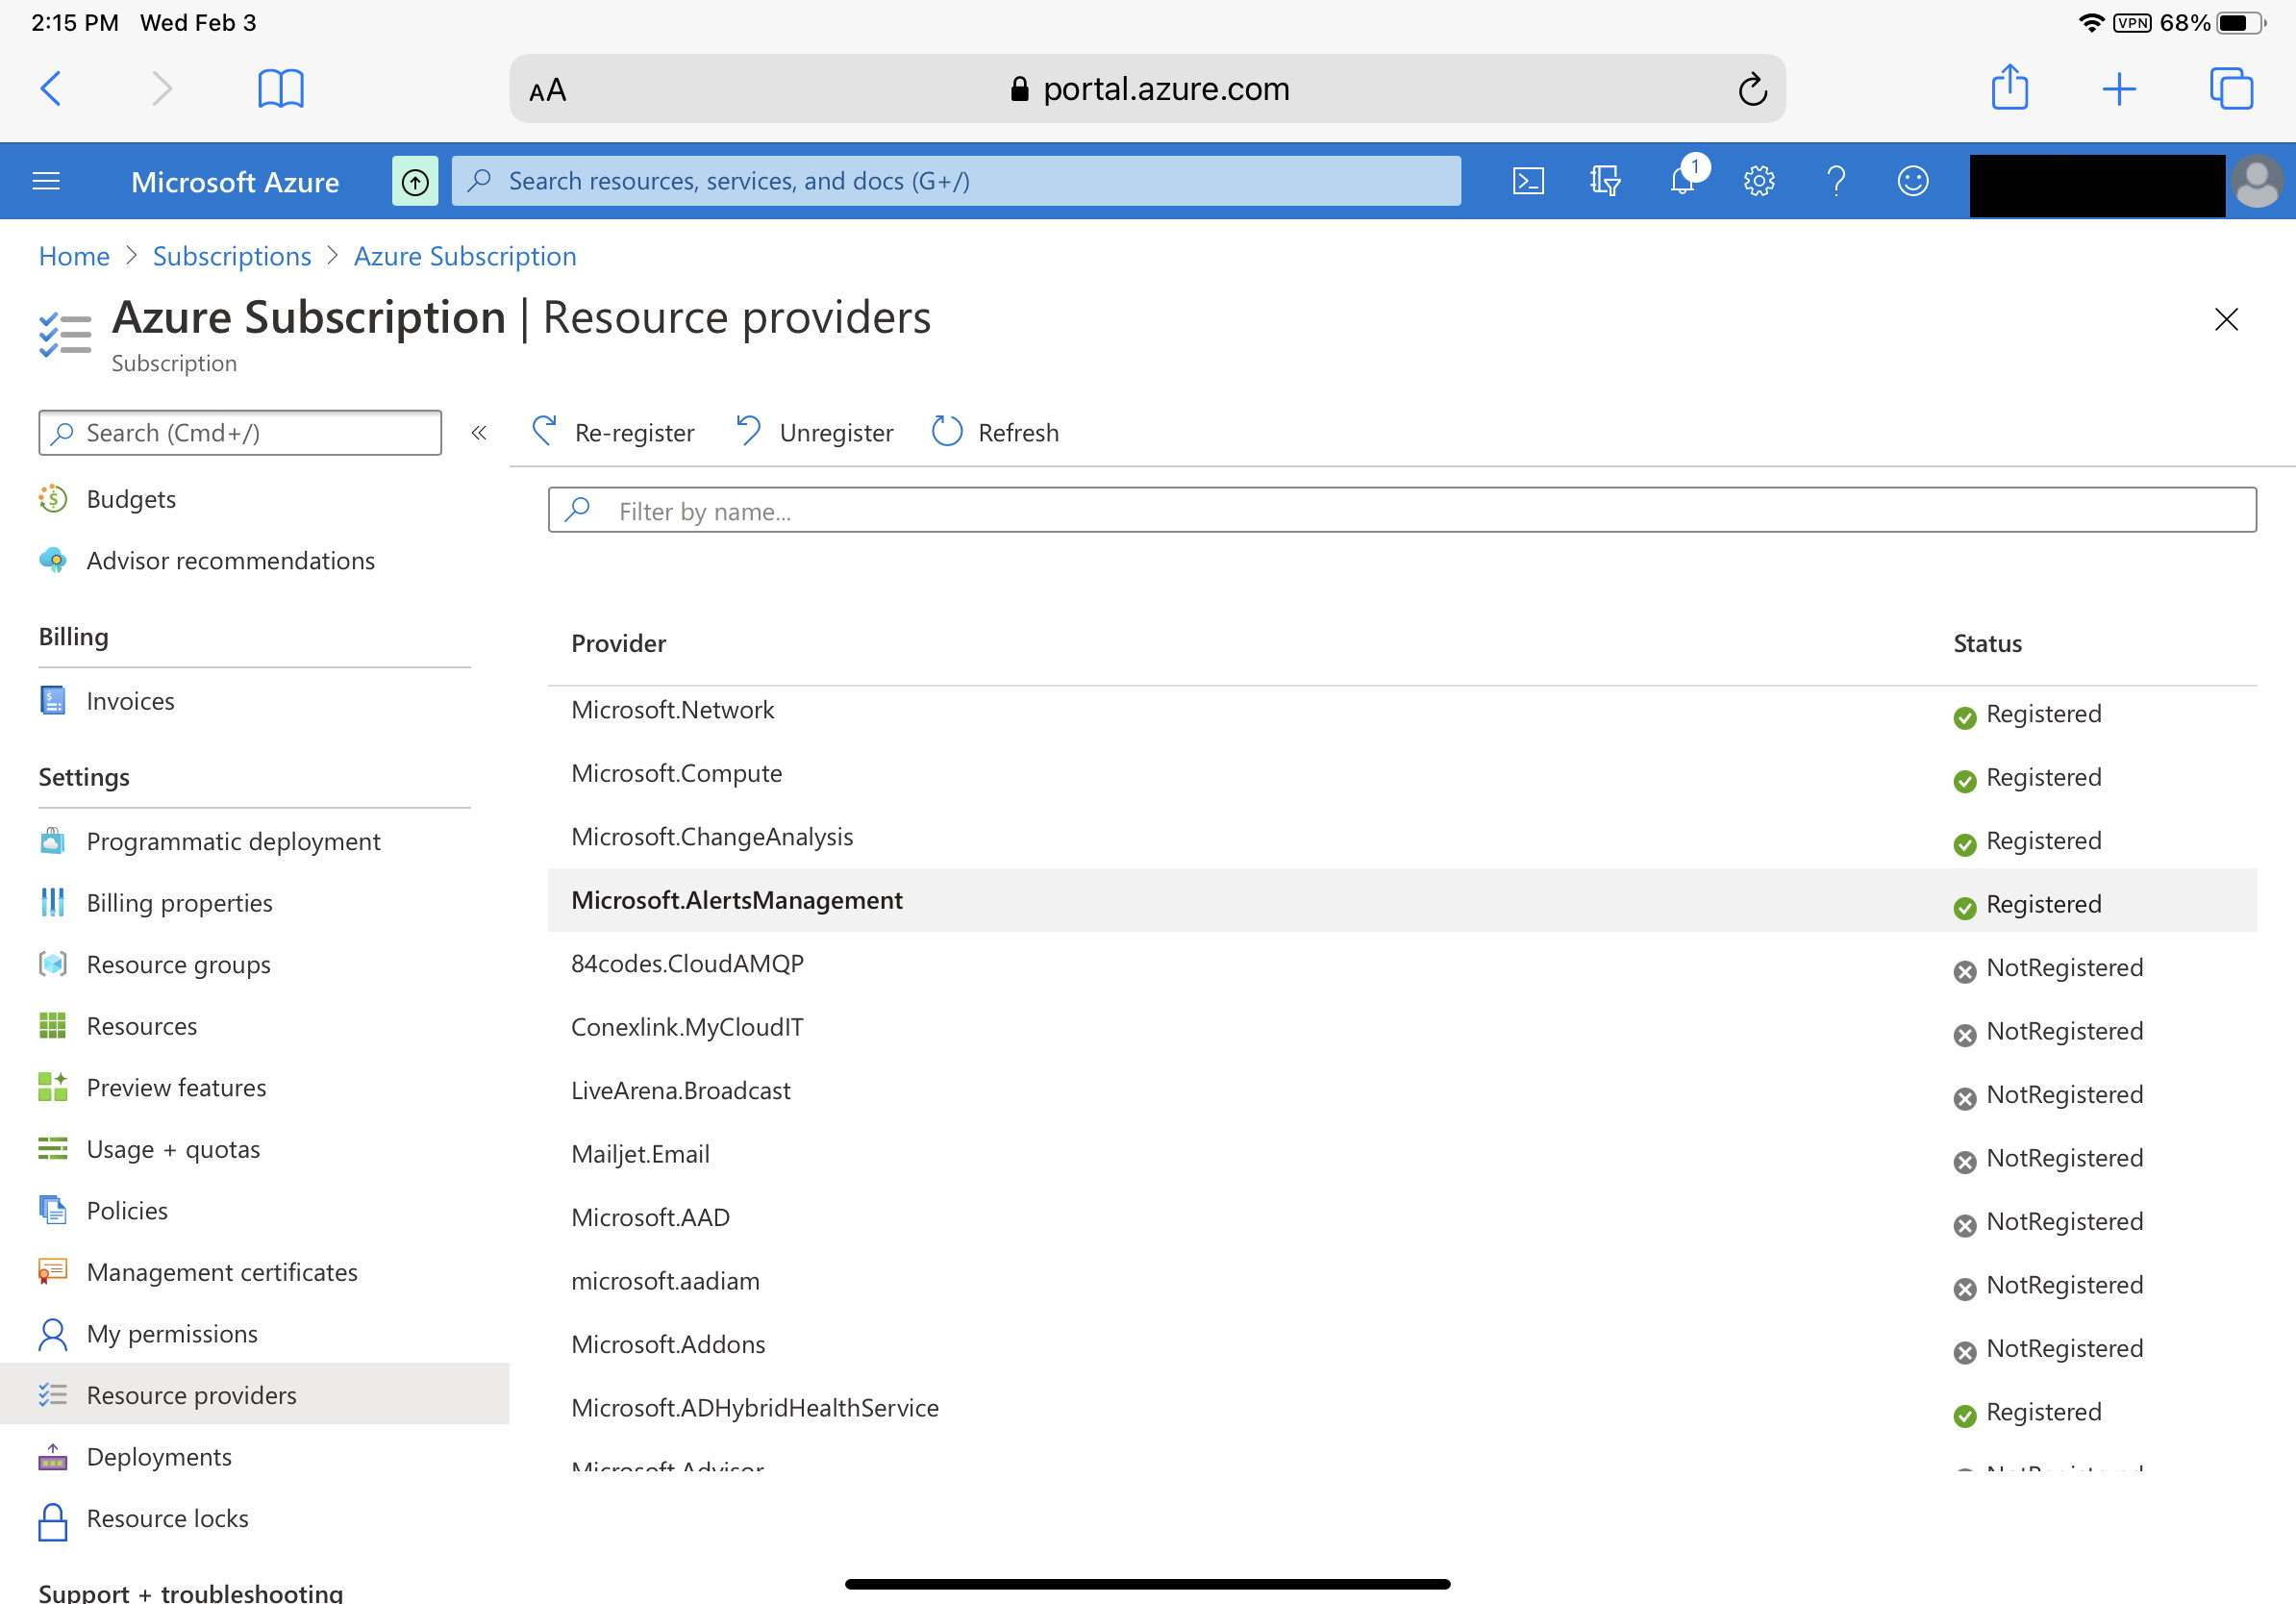This screenshot has height=1604, width=2296.
Task: Open Directory and subscription filter icon
Action: point(1605,181)
